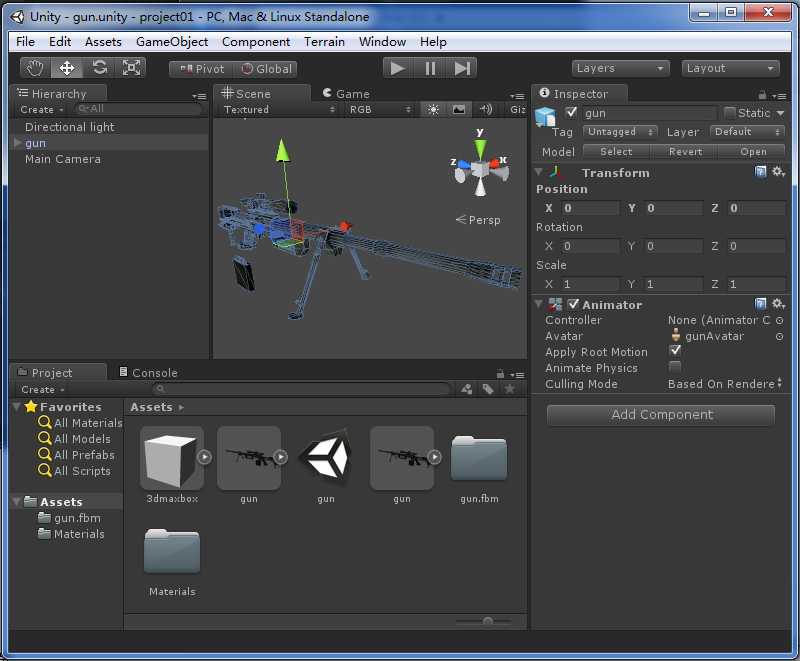Open the File menu

click(26, 42)
